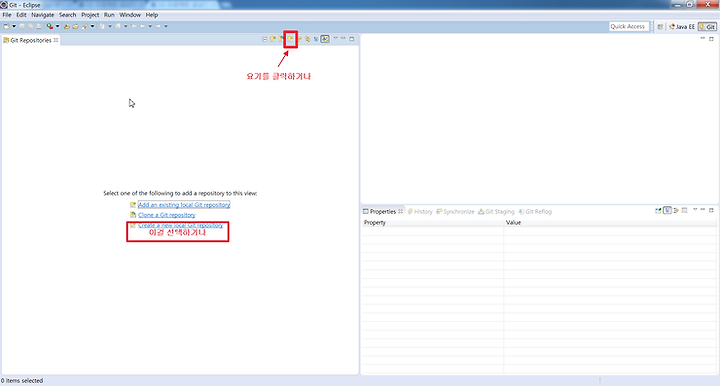
Task: Open the Back navigation history dropdown
Action: [x=150, y=26]
